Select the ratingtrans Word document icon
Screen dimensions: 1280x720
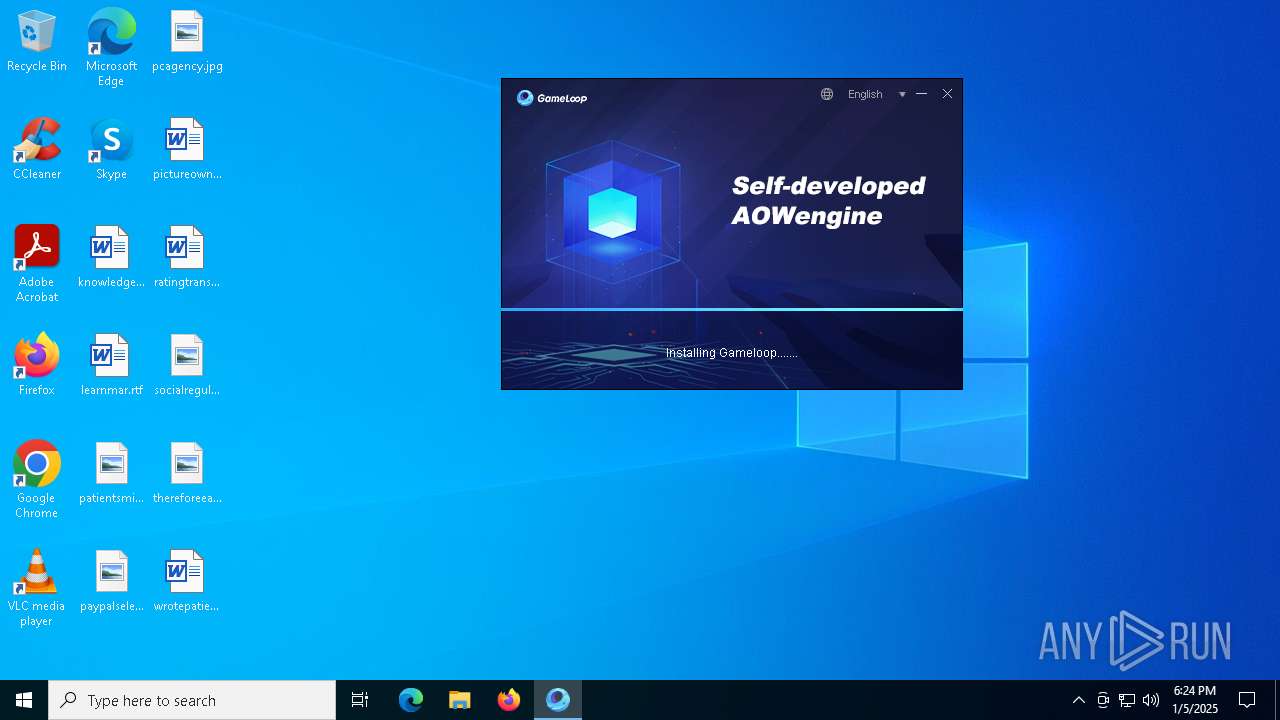point(187,257)
